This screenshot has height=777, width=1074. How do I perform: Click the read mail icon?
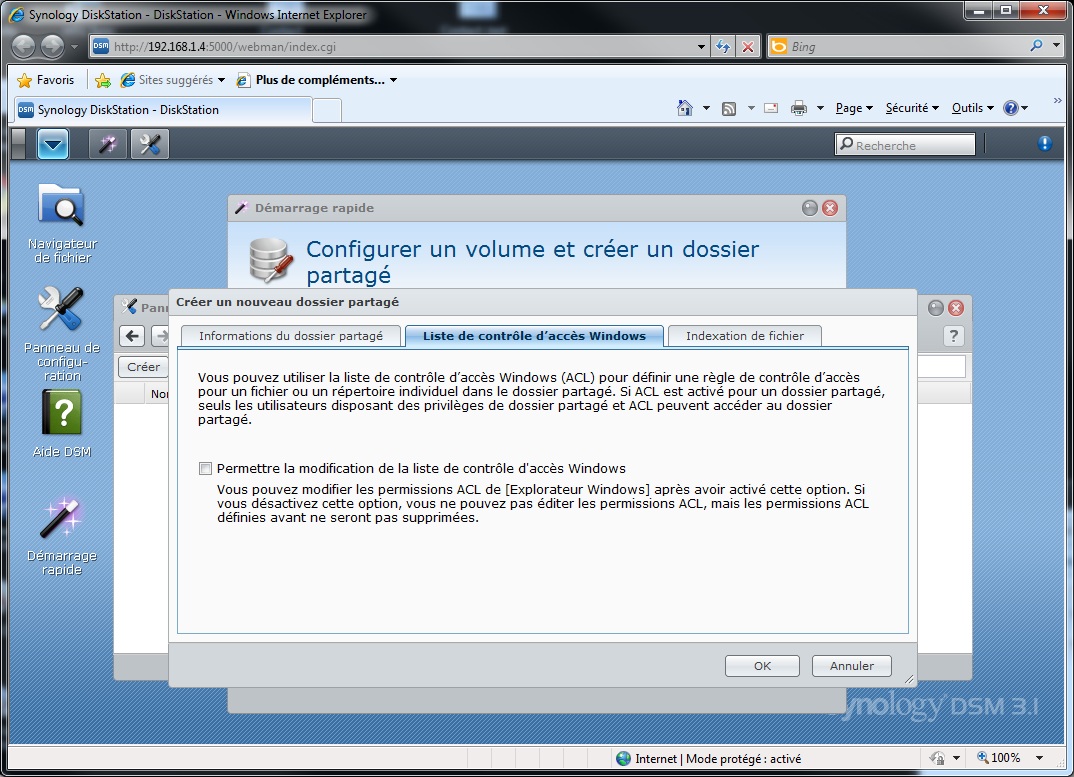pos(771,108)
